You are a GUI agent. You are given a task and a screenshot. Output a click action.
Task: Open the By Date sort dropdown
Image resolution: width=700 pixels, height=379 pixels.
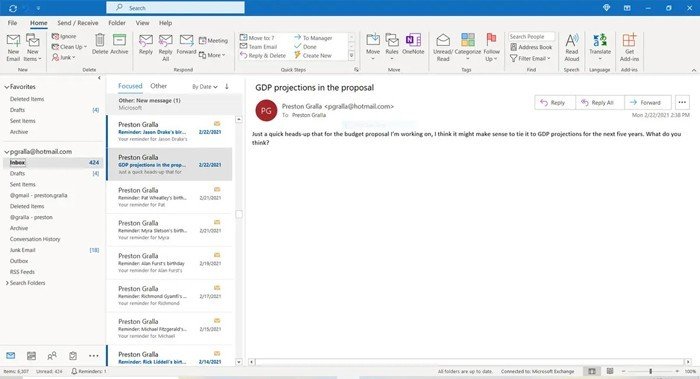(205, 87)
